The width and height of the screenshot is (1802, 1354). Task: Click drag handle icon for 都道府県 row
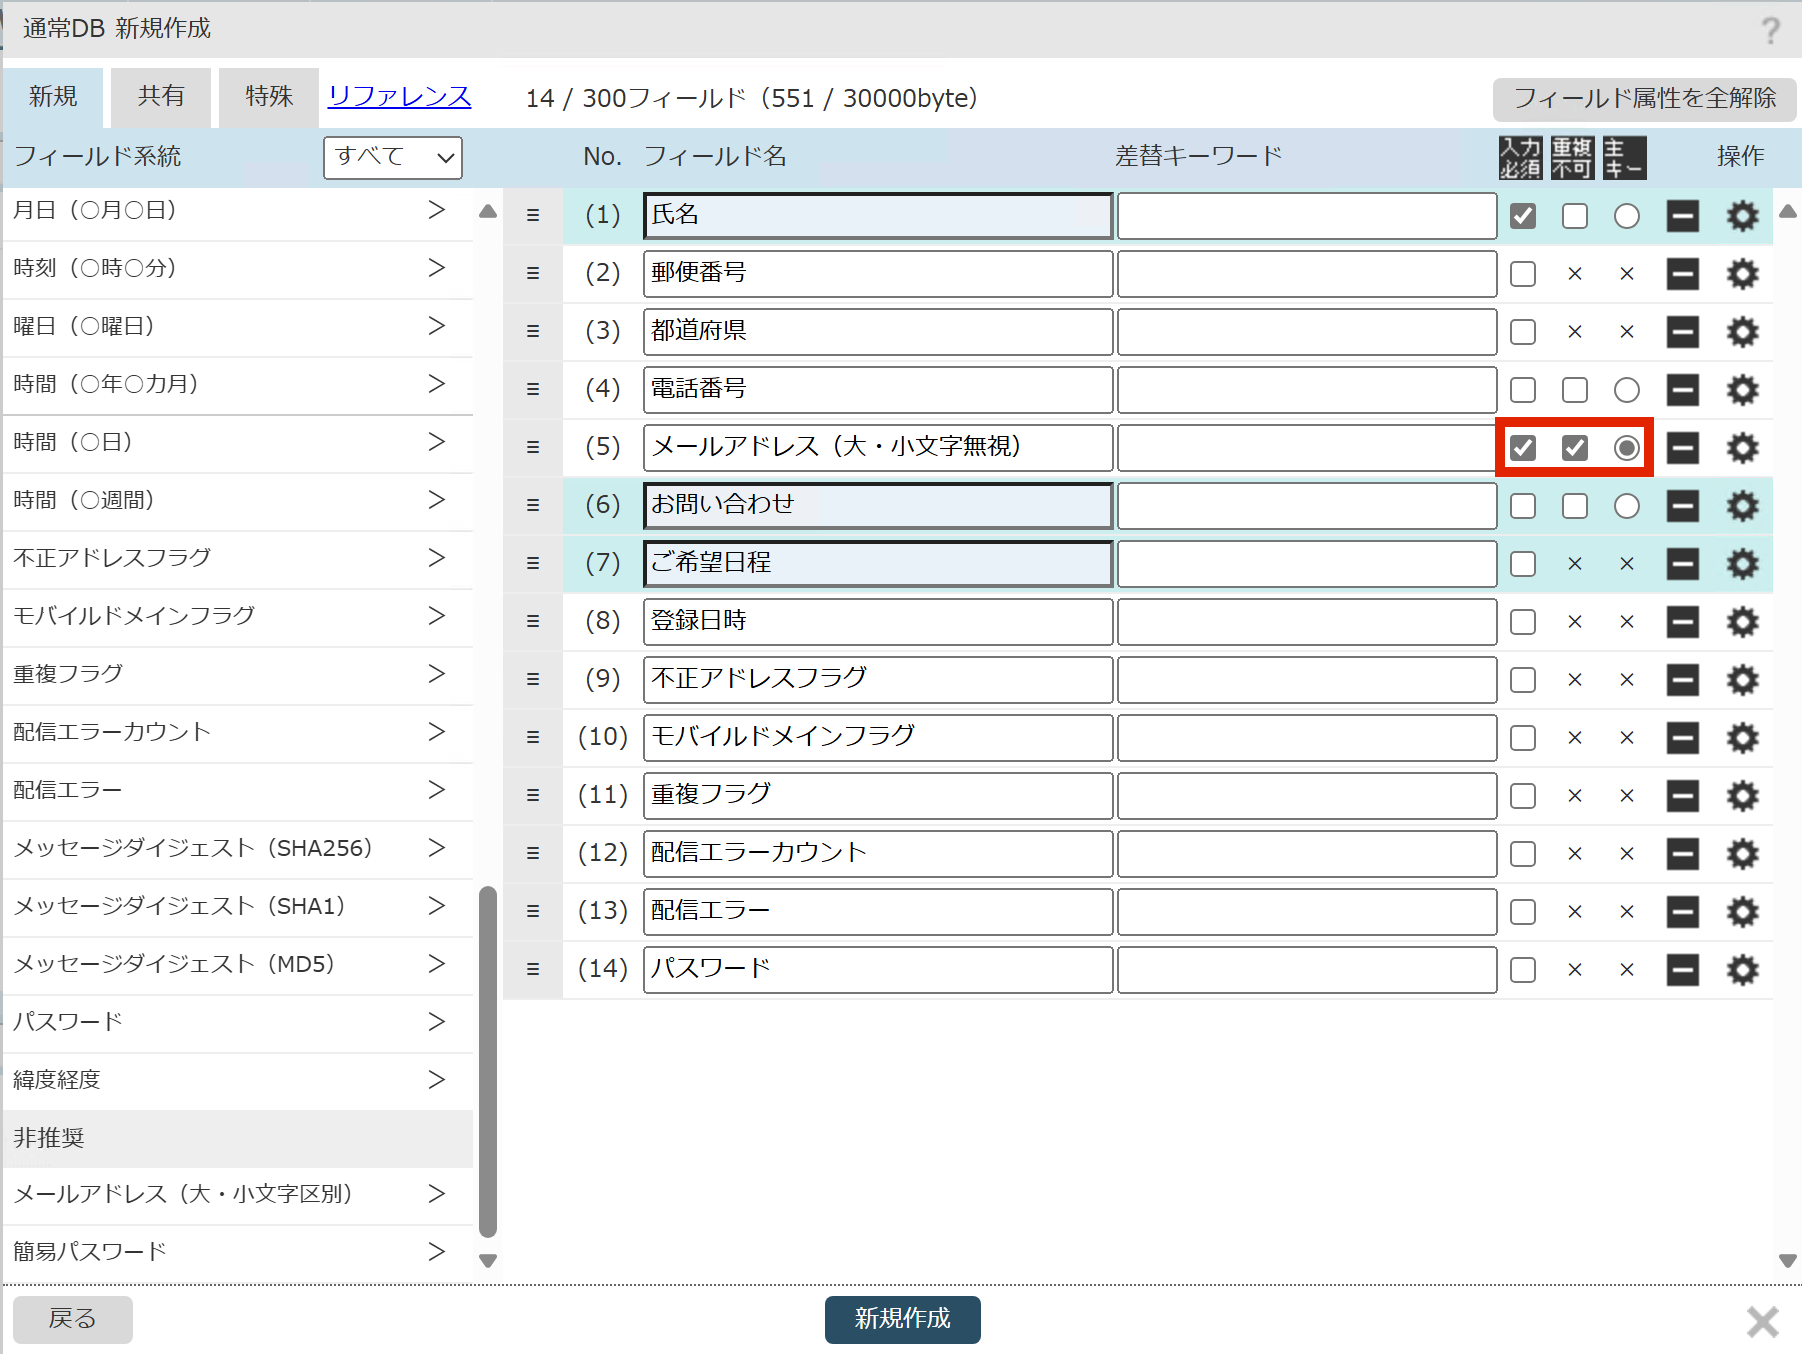(x=533, y=331)
